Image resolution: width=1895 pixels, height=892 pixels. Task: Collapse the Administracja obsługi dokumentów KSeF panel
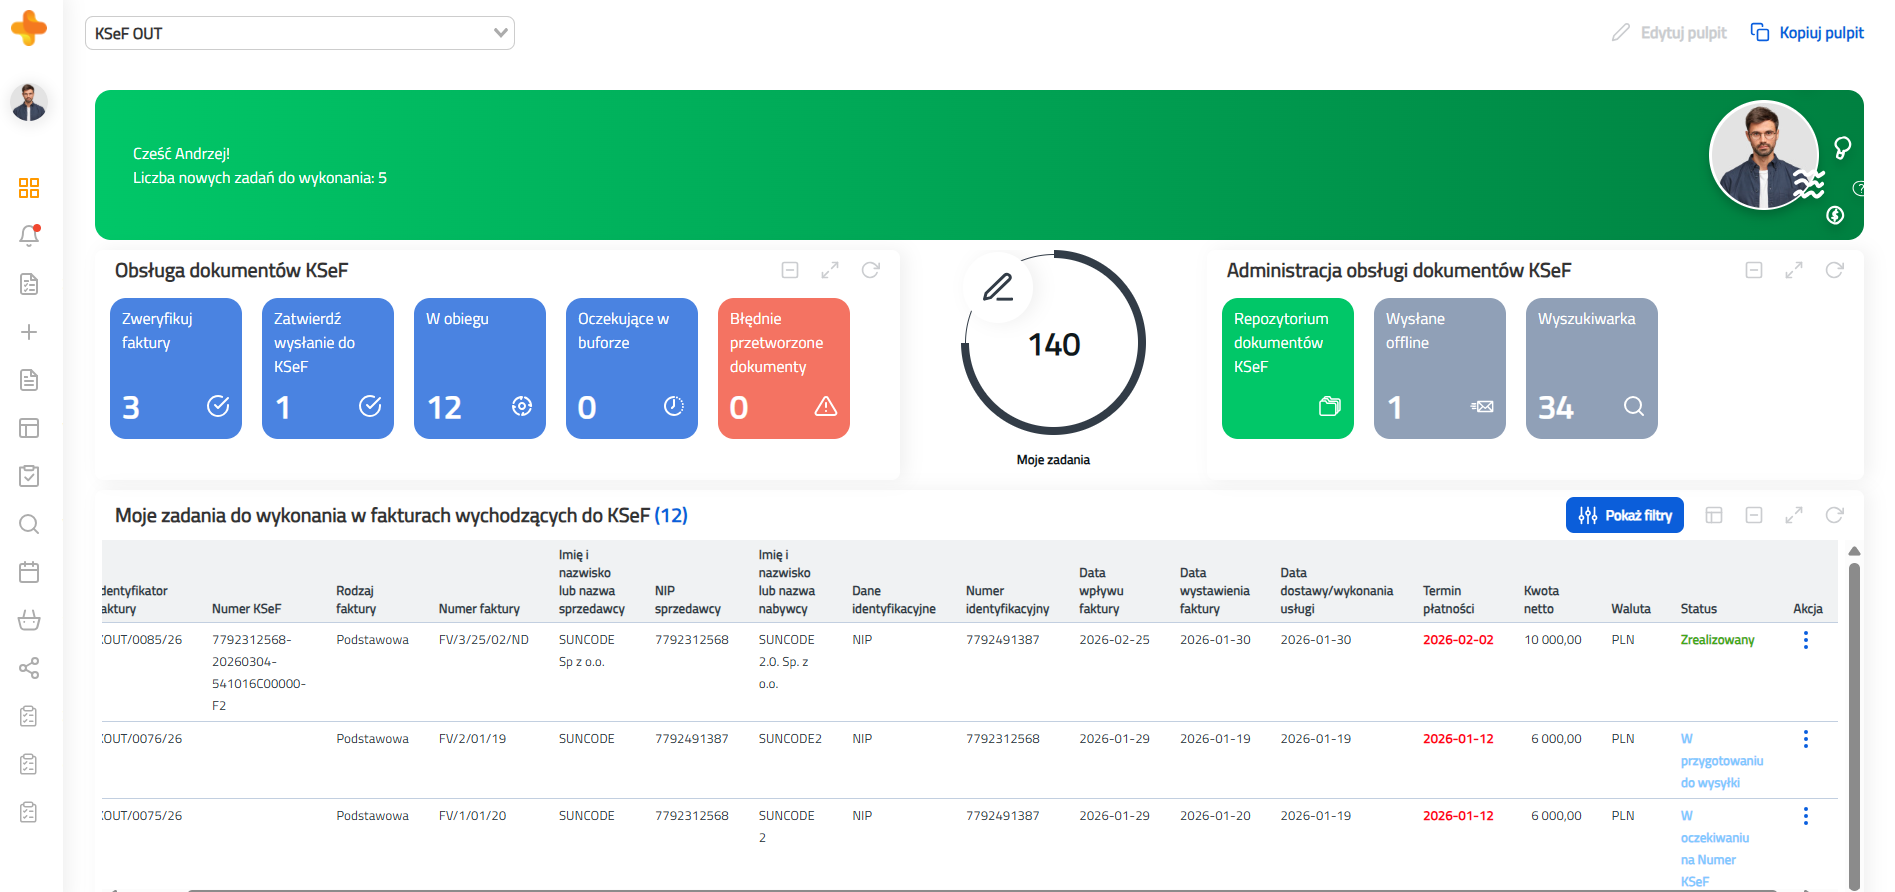[1753, 270]
